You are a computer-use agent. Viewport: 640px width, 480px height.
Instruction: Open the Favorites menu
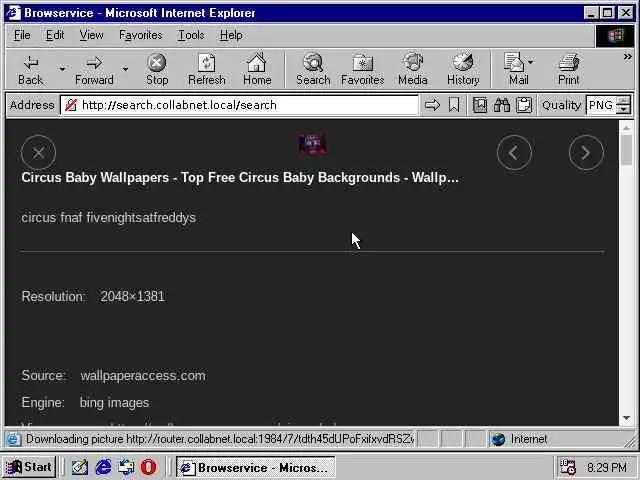coord(140,36)
